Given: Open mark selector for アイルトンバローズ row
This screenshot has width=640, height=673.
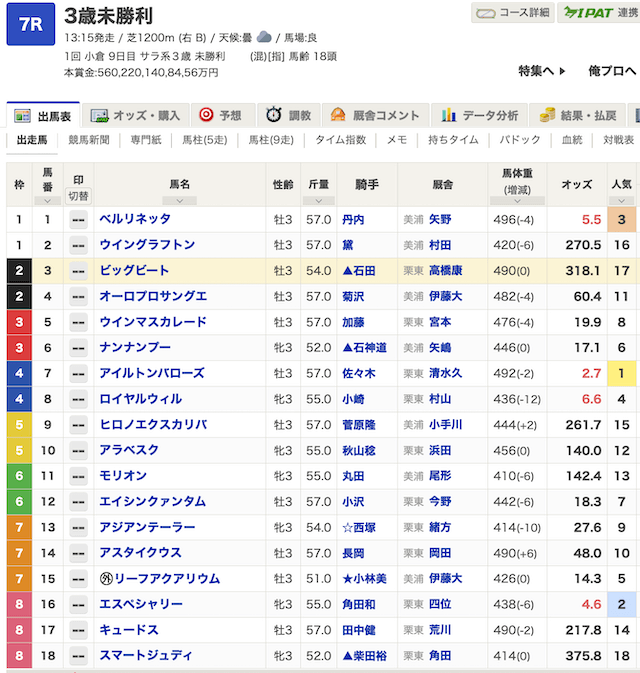Looking at the screenshot, I should 78,373.
